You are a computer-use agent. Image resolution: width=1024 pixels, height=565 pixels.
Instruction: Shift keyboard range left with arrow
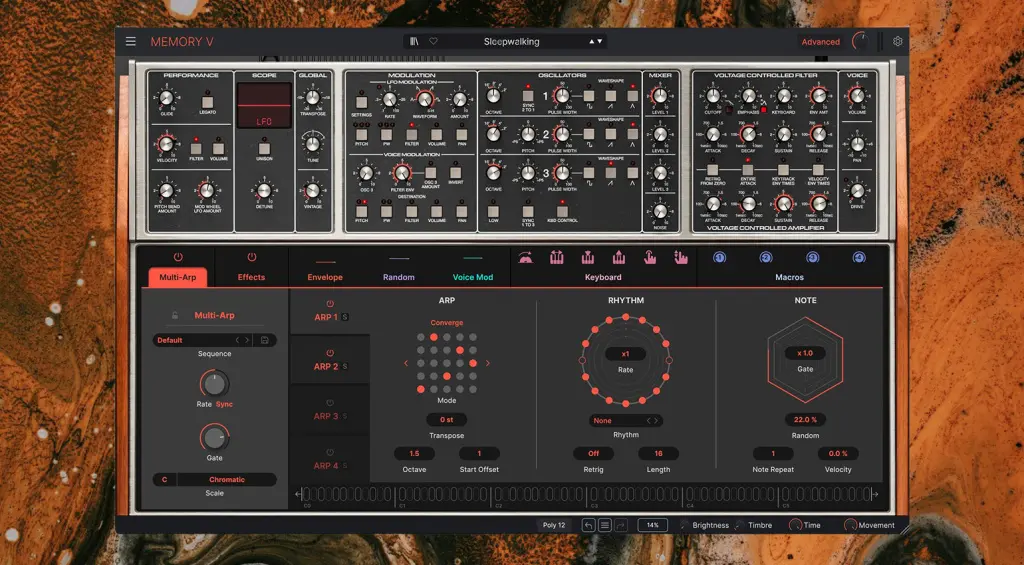point(298,494)
